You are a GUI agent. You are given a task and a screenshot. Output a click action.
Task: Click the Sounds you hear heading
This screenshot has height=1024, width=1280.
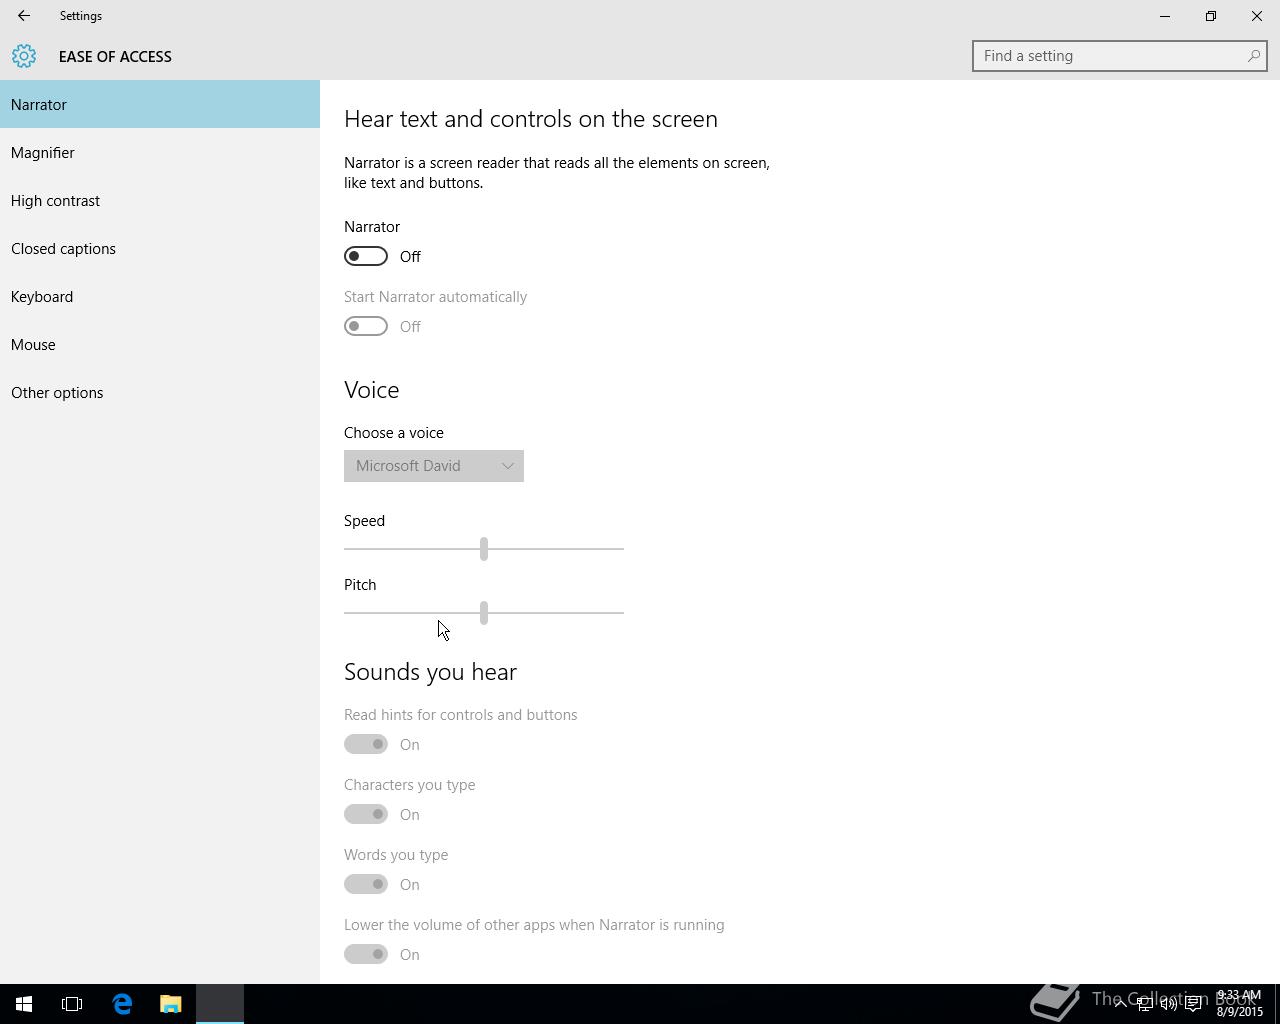(x=430, y=672)
